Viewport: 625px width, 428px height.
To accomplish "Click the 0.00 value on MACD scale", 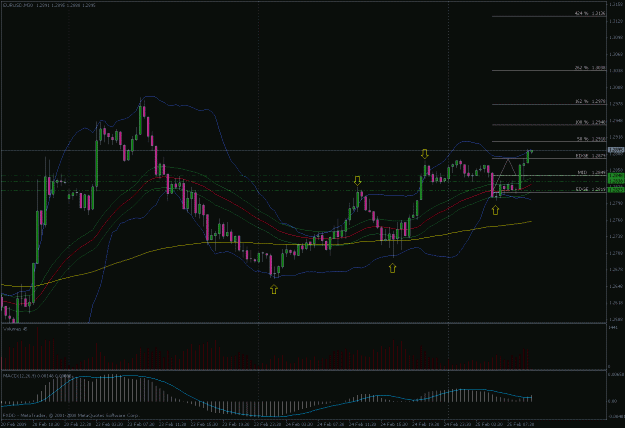I will (612, 401).
